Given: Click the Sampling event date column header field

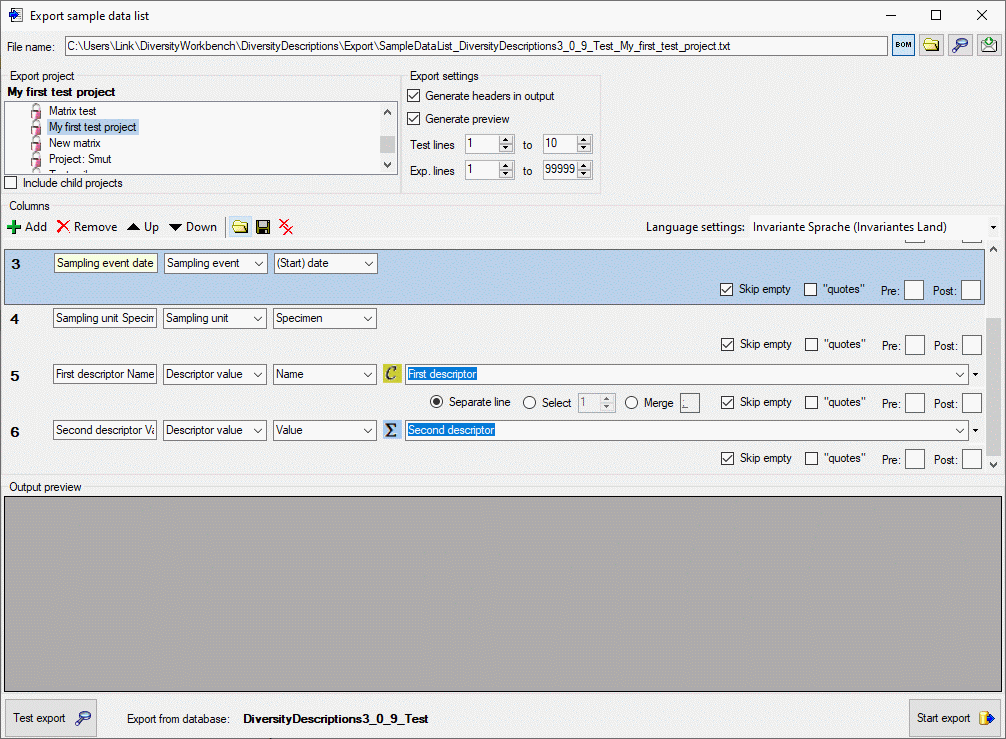Looking at the screenshot, I should (x=106, y=263).
